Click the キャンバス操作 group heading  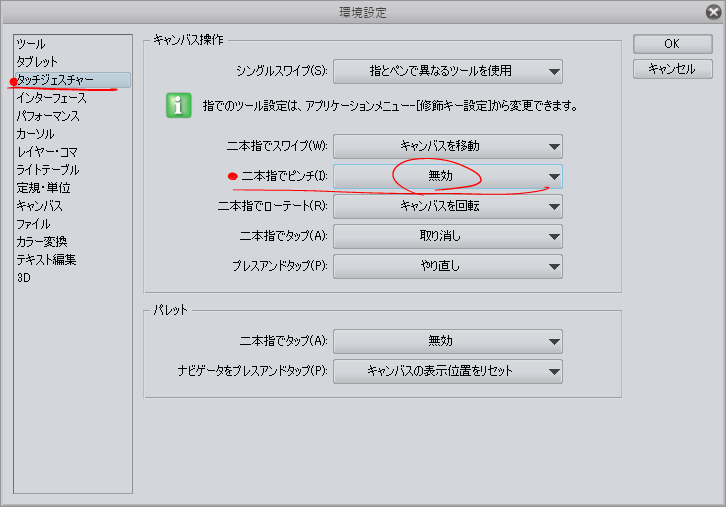coord(188,40)
